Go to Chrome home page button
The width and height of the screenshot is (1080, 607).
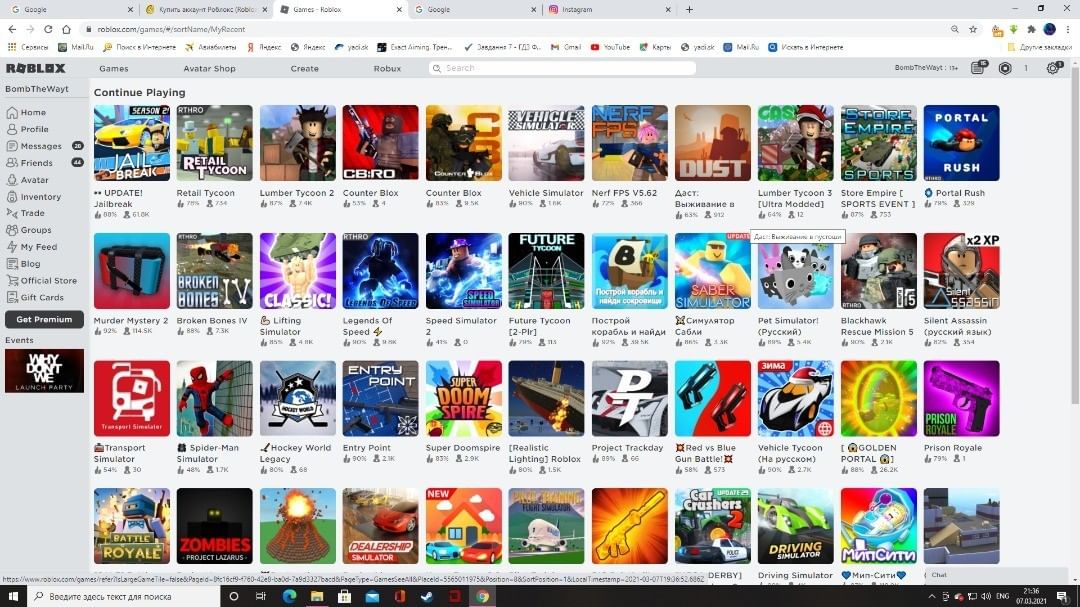[66, 29]
